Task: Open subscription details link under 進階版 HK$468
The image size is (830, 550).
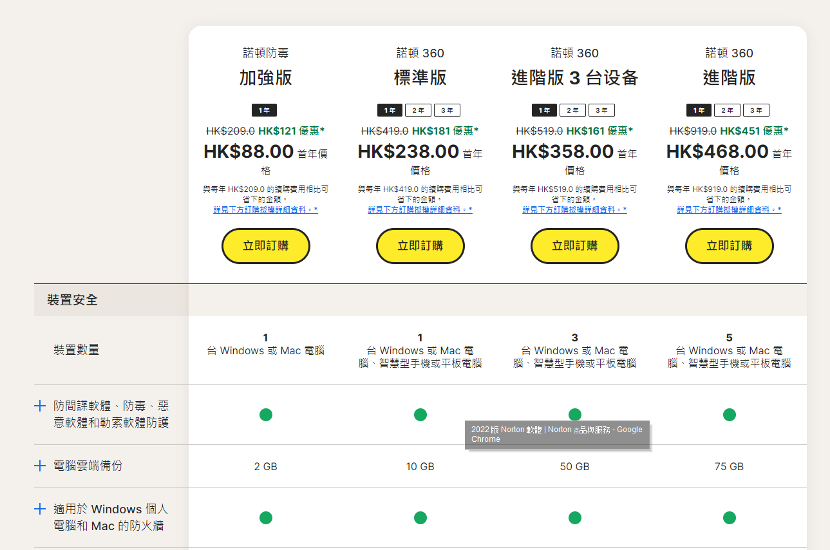Action: click(x=729, y=210)
